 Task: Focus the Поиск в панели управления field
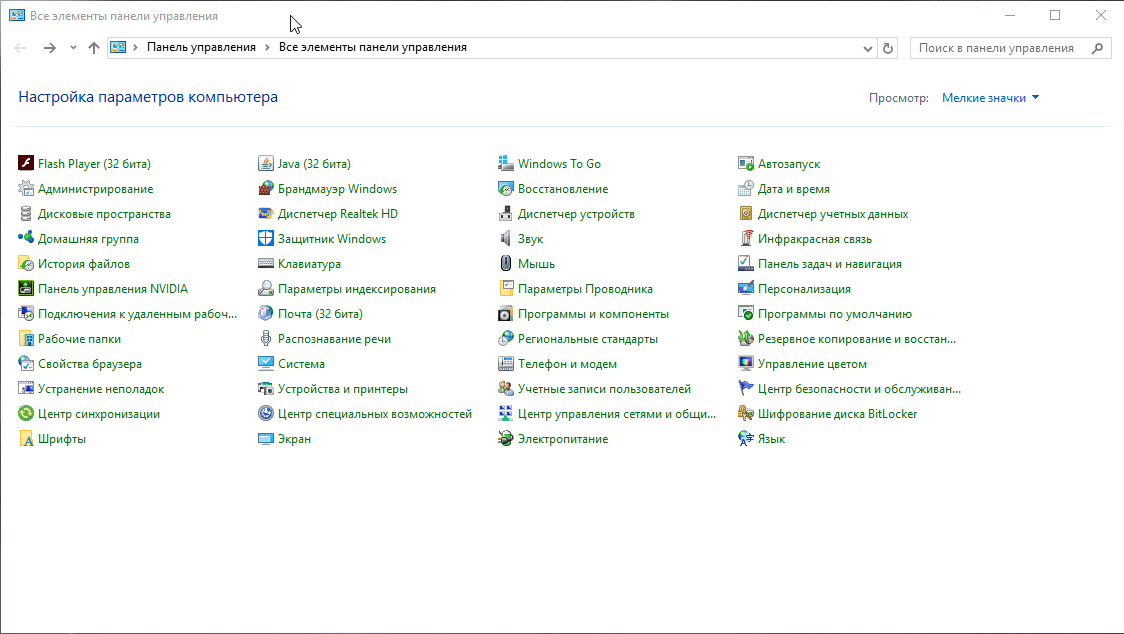[1011, 48]
